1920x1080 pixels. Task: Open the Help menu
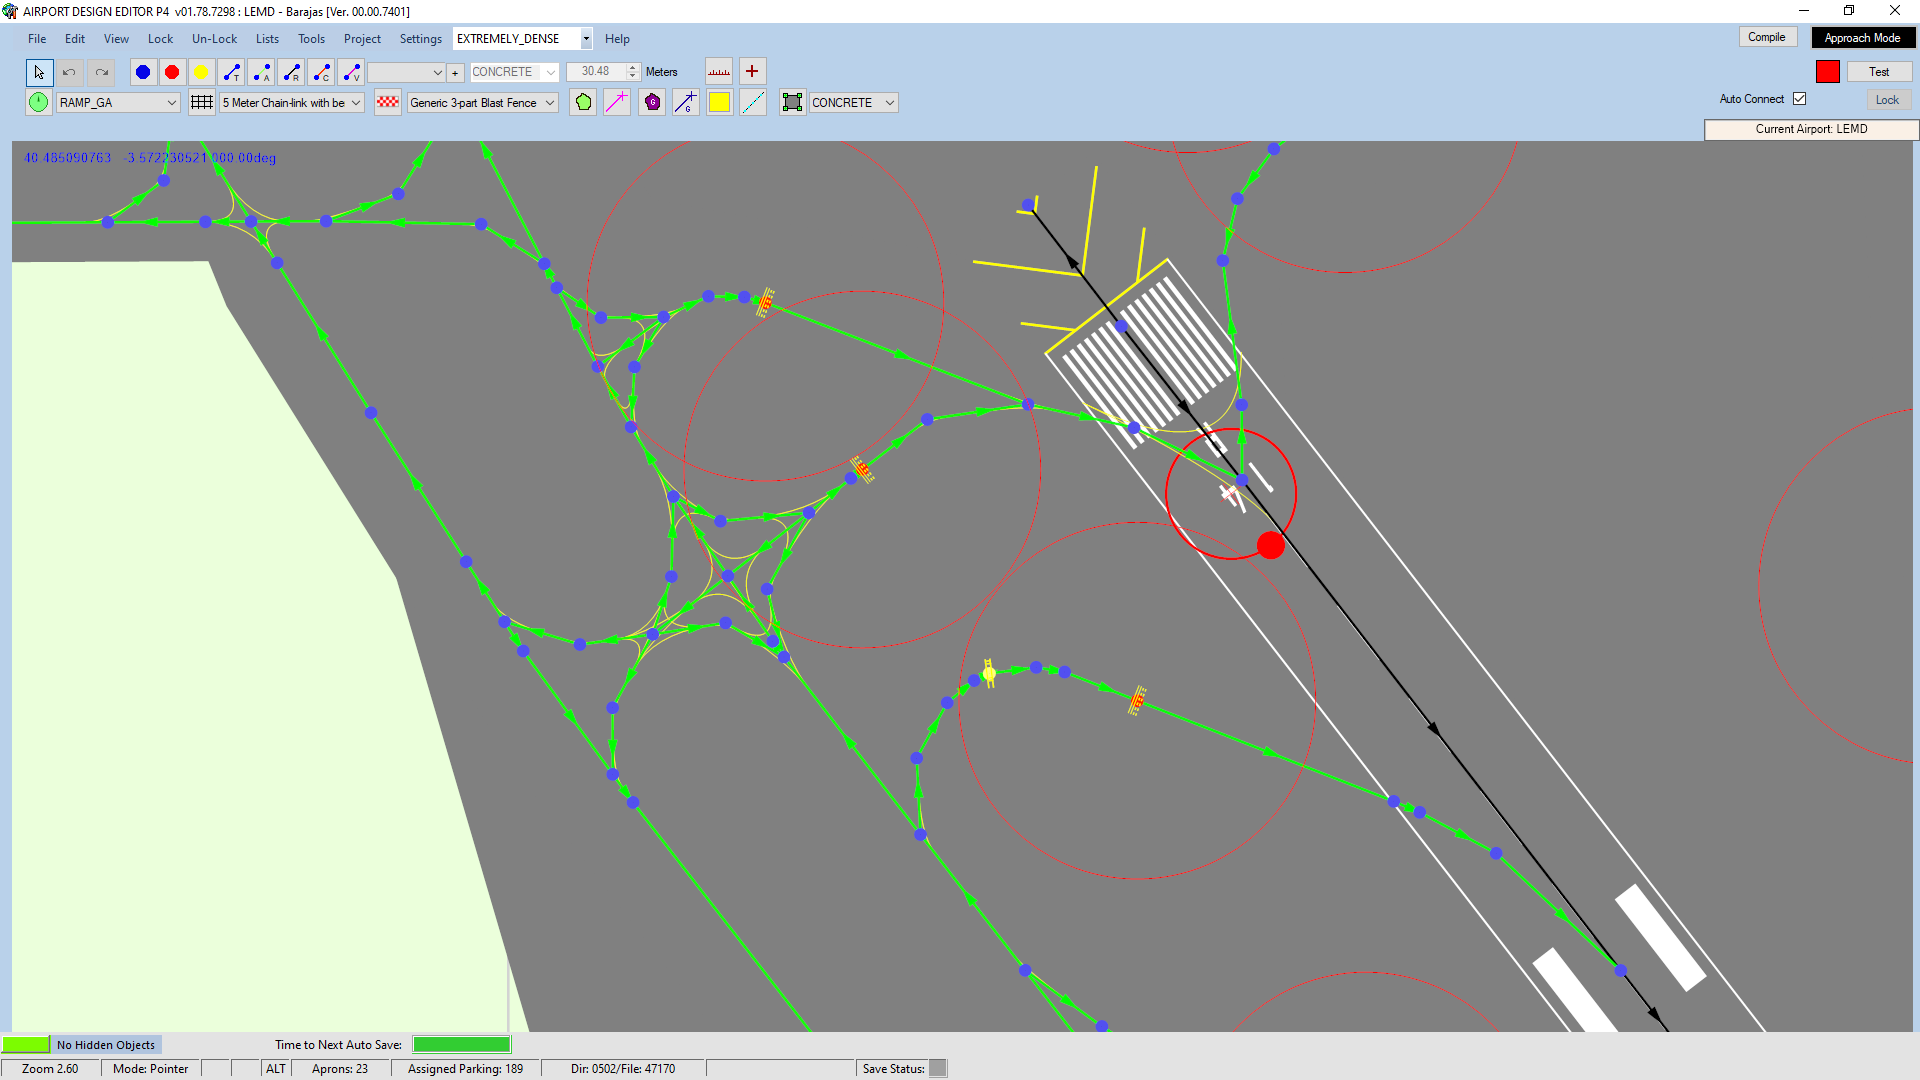coord(617,39)
